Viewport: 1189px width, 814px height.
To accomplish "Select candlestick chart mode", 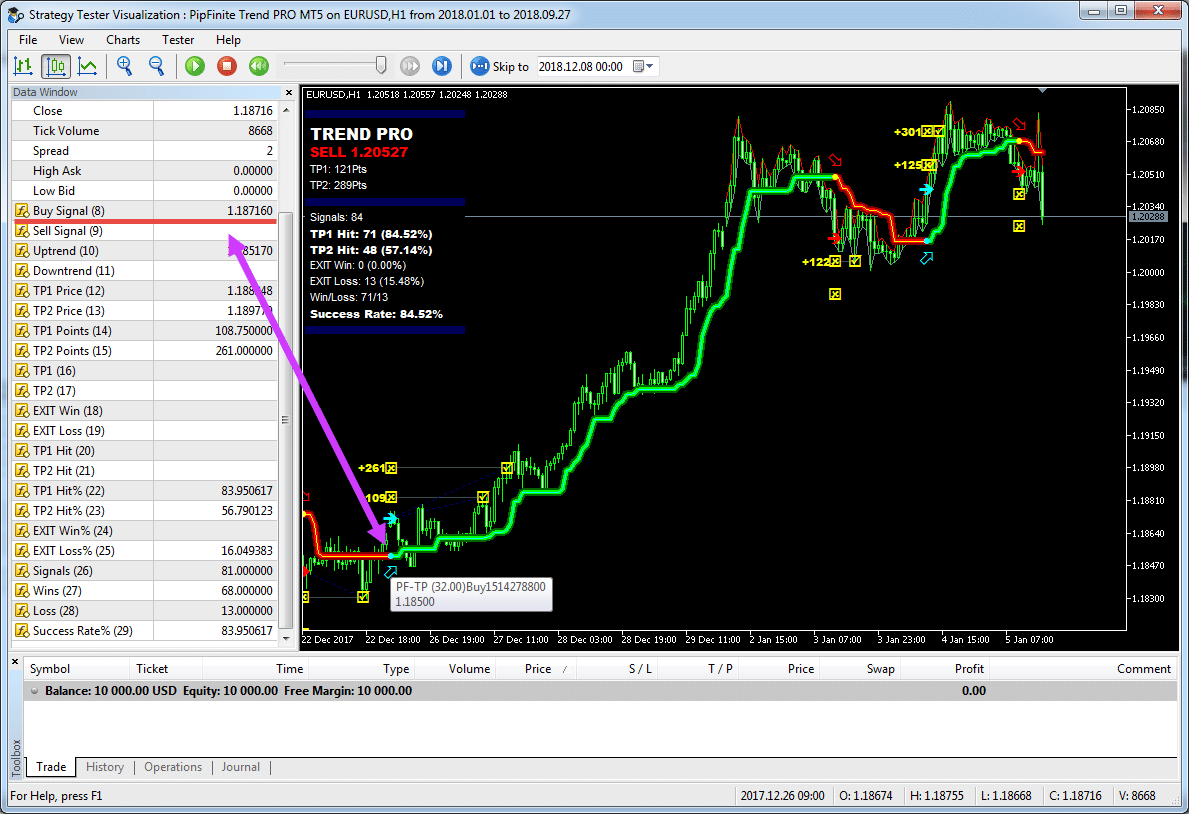I will coord(55,66).
